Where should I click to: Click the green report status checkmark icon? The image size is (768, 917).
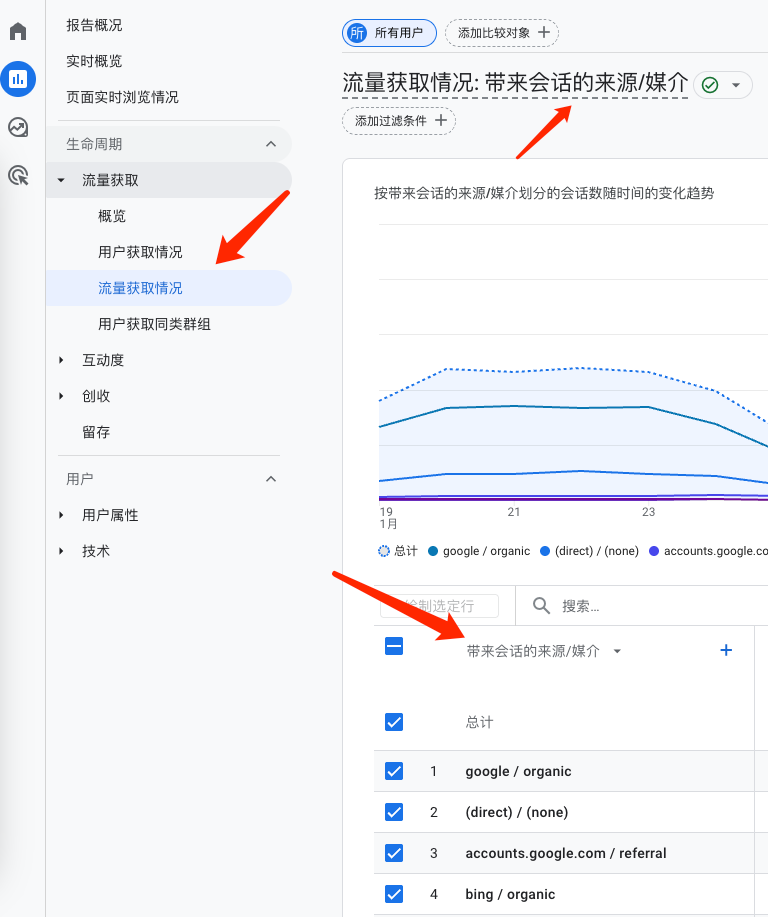pyautogui.click(x=710, y=85)
